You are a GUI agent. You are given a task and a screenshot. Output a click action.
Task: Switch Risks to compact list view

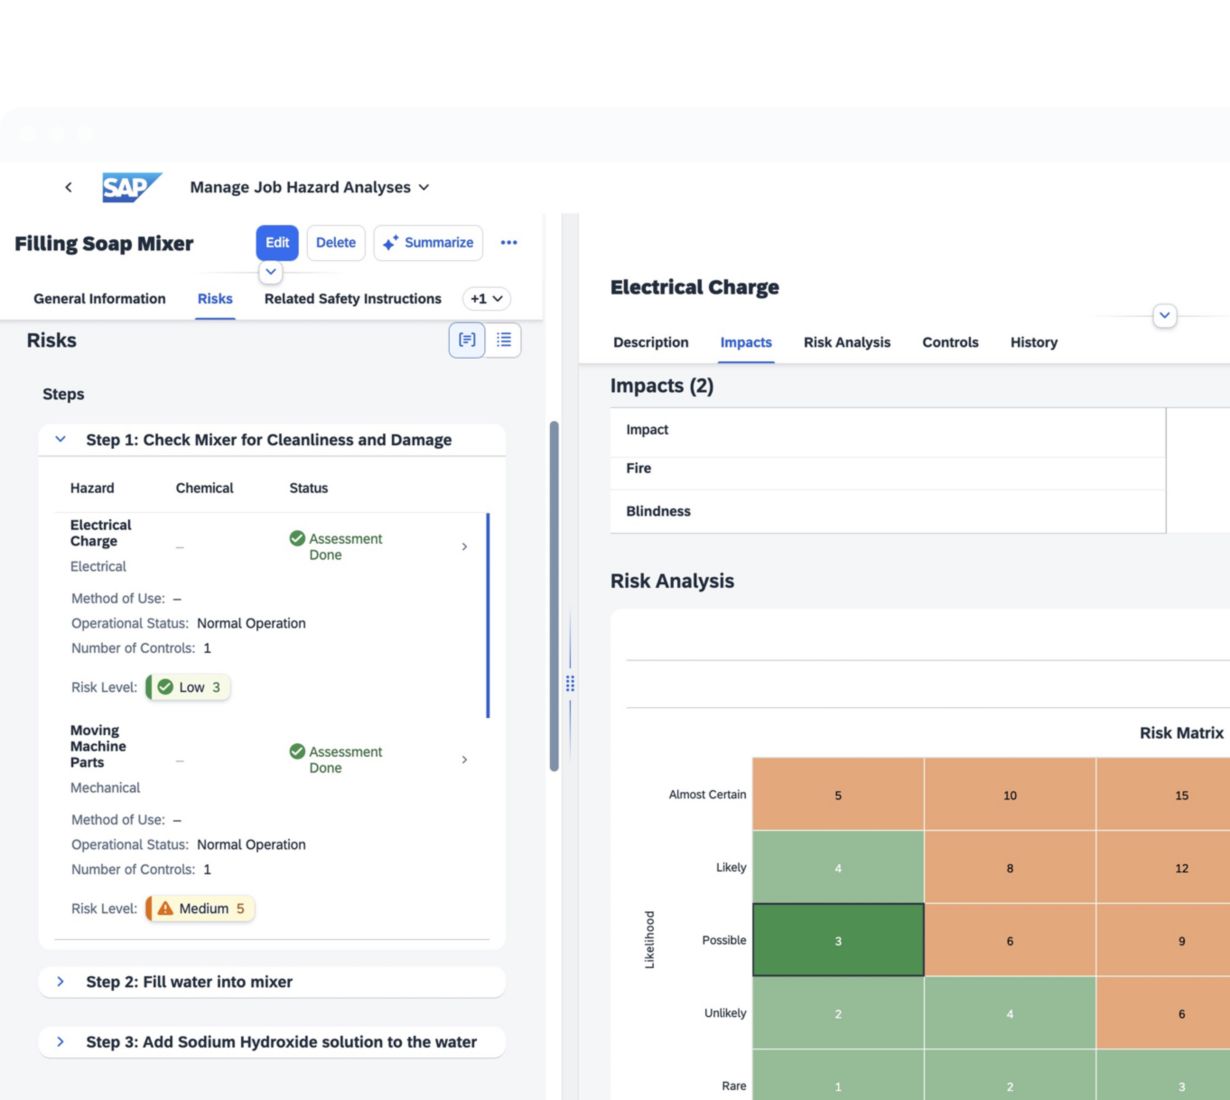(504, 340)
